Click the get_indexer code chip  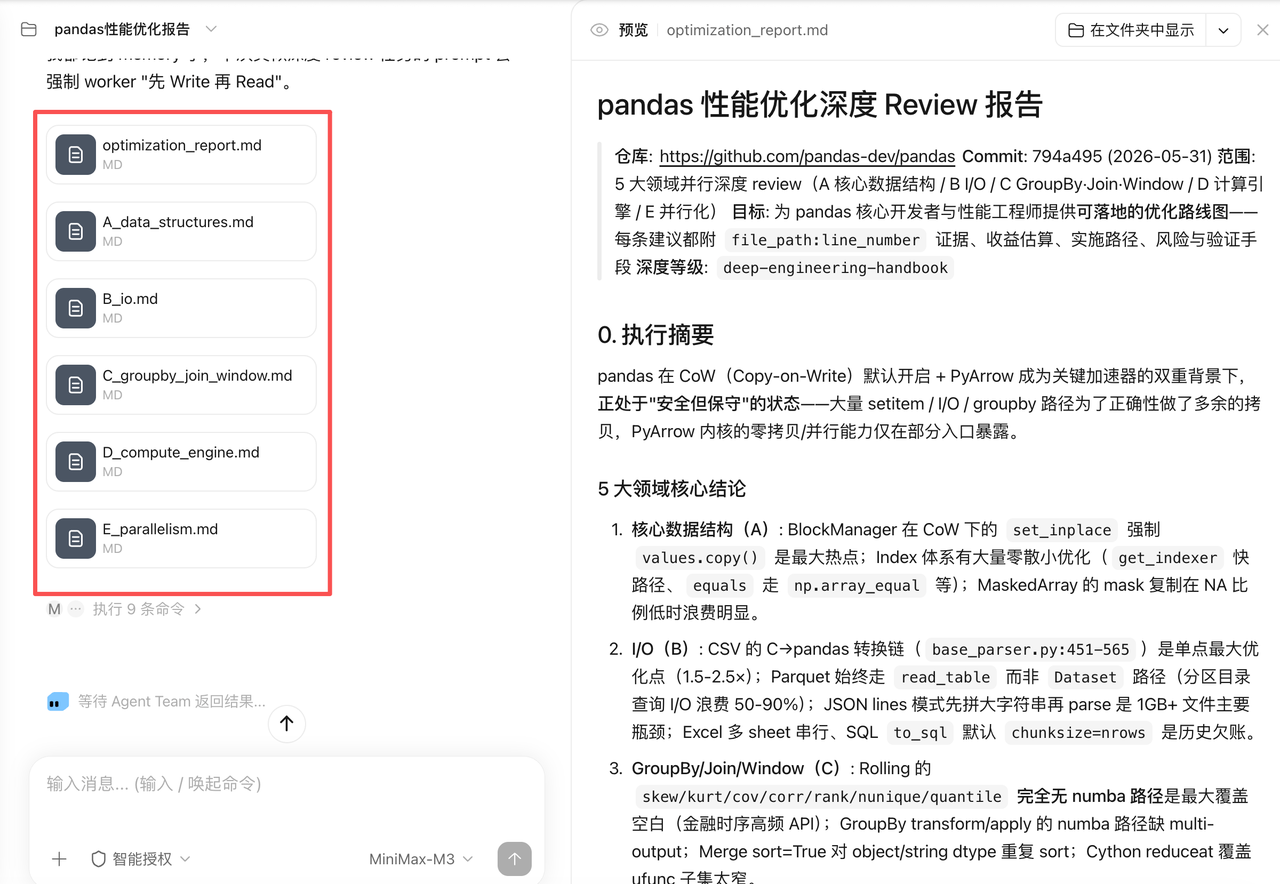click(x=1168, y=558)
